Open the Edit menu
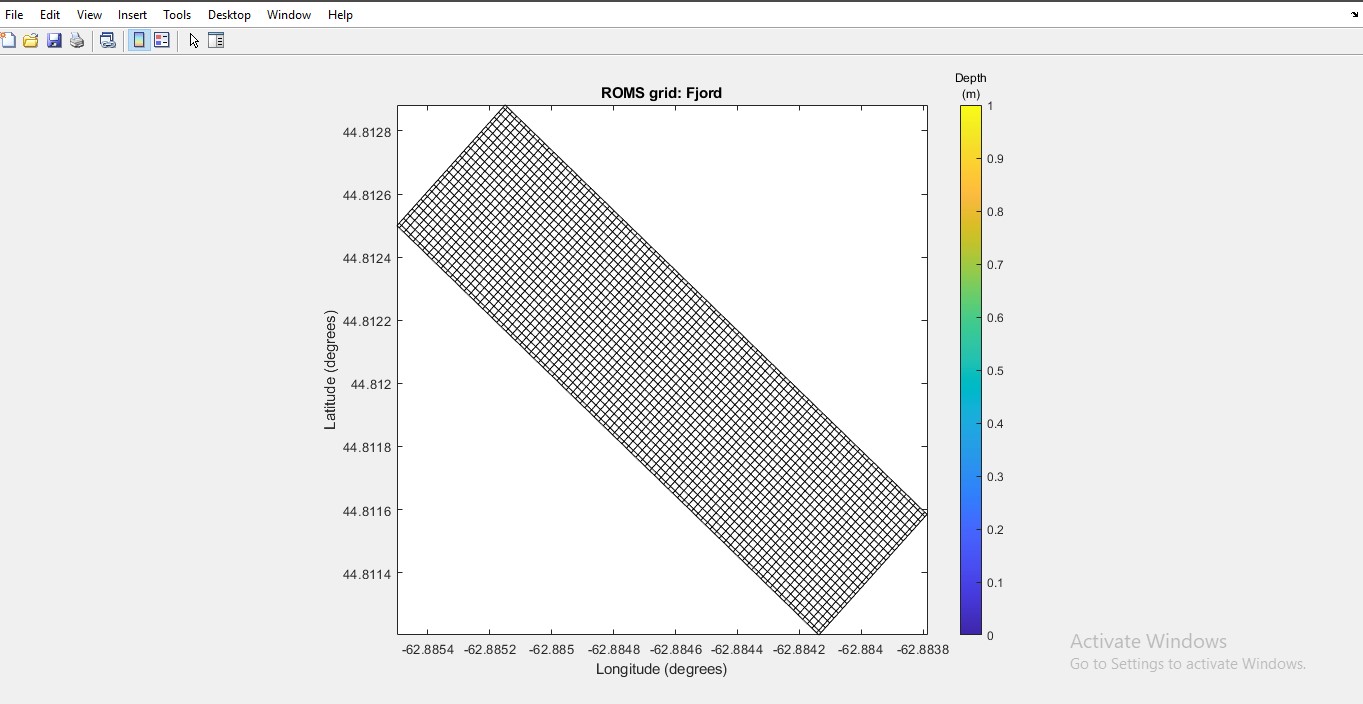1363x704 pixels. click(x=50, y=15)
